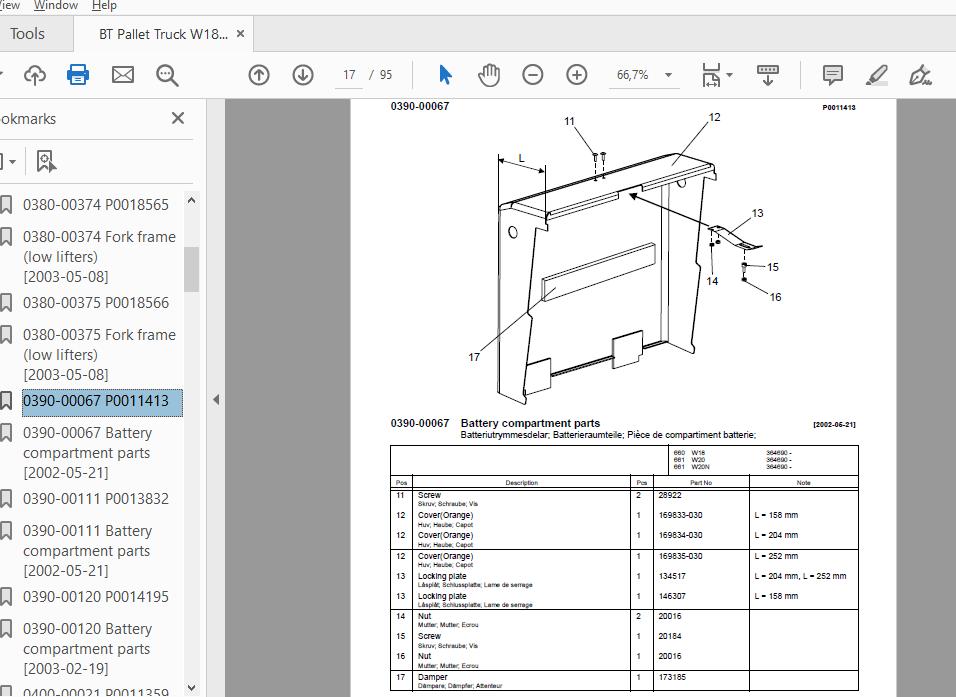The image size is (956, 697).
Task: Expand the page fit options dropdown arrow
Action: [x=729, y=75]
